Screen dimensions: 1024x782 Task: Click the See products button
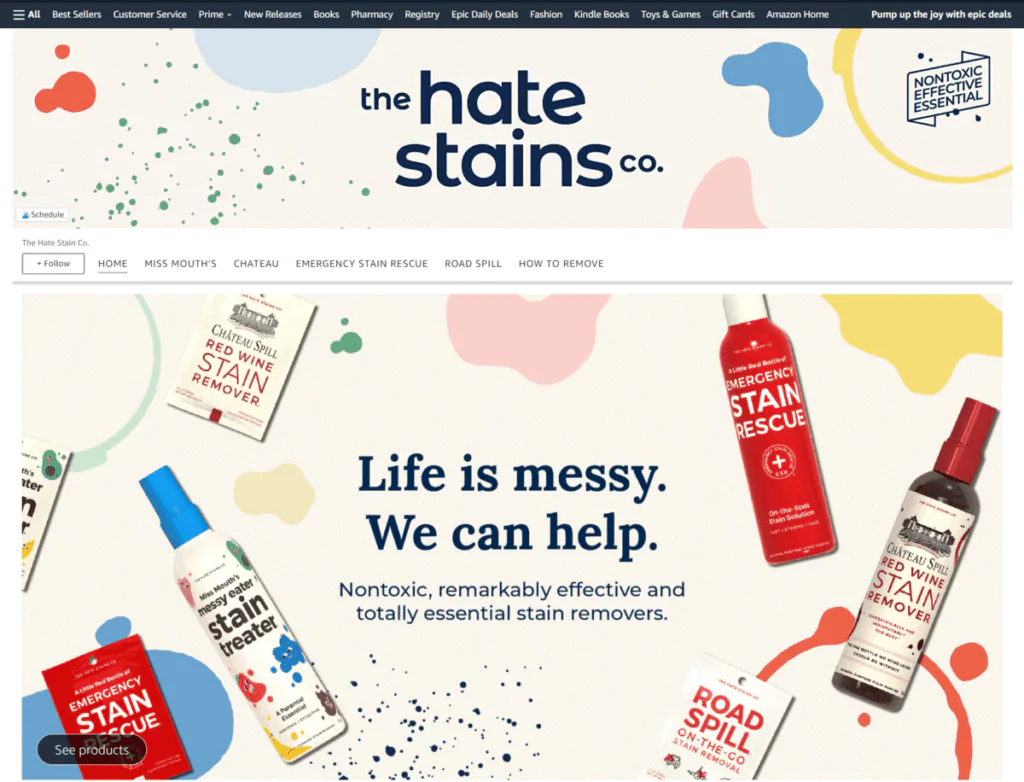tap(91, 749)
